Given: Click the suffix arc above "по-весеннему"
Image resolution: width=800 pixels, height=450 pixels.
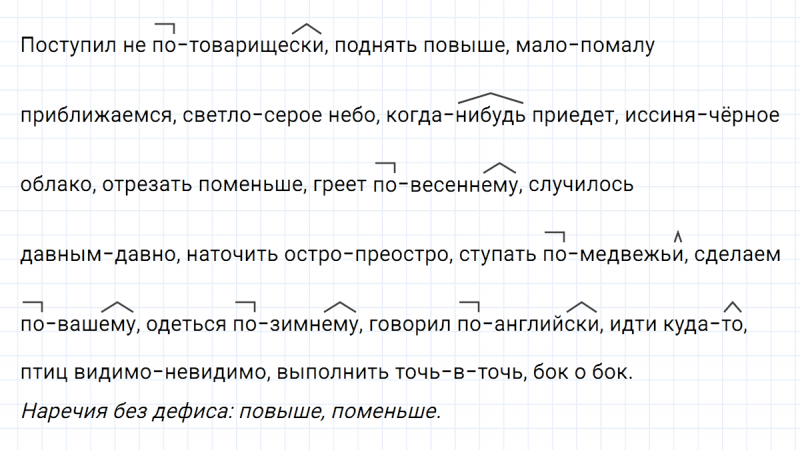Looking at the screenshot, I should click(499, 166).
